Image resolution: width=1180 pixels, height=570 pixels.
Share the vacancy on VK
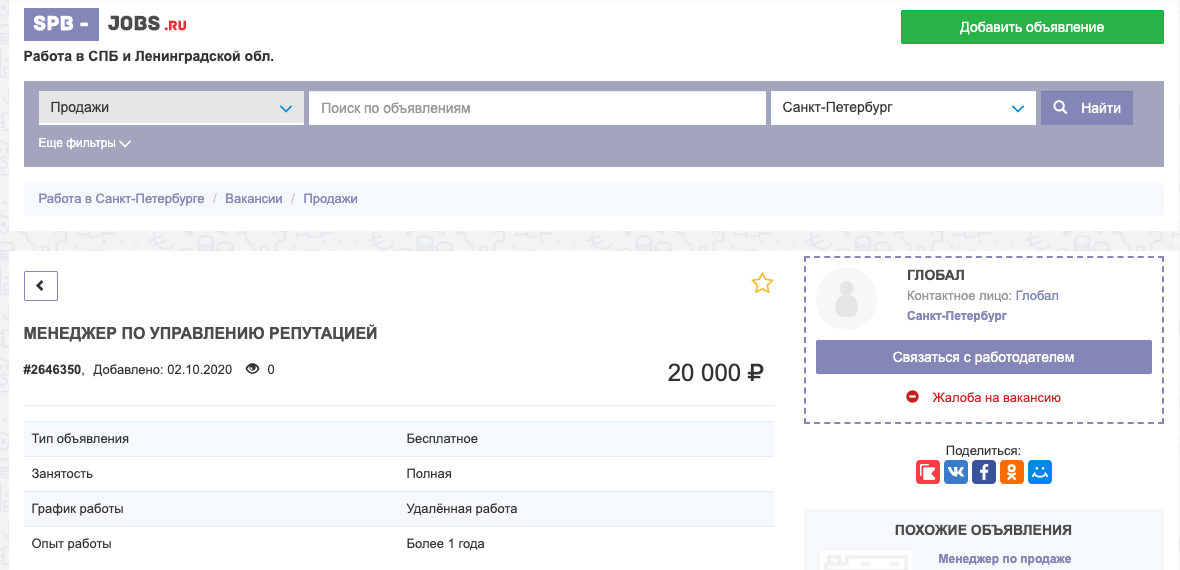click(956, 472)
